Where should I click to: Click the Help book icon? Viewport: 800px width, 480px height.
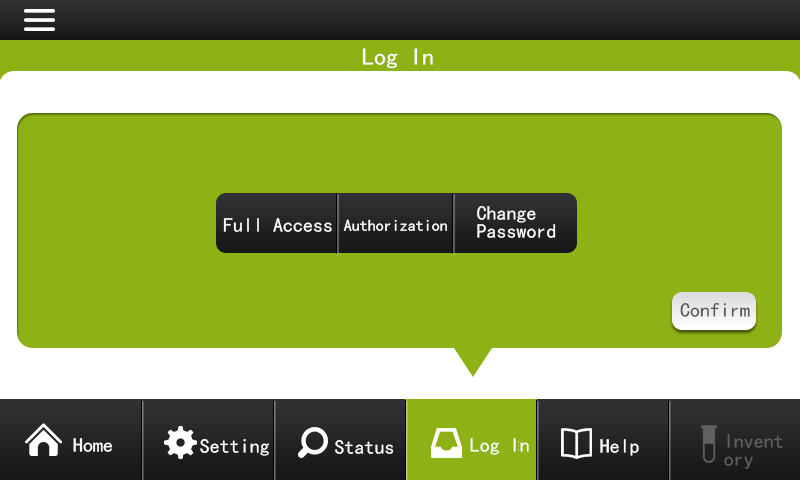coord(577,443)
